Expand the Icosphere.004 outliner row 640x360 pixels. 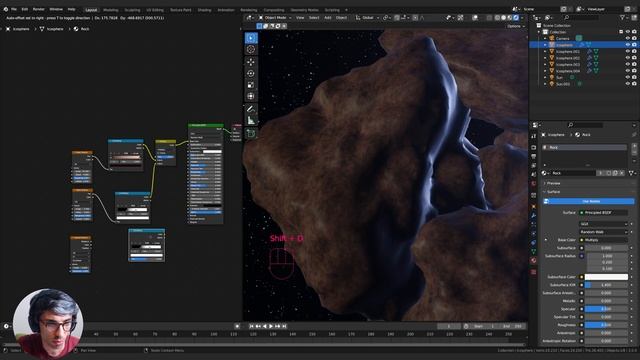click(x=545, y=71)
